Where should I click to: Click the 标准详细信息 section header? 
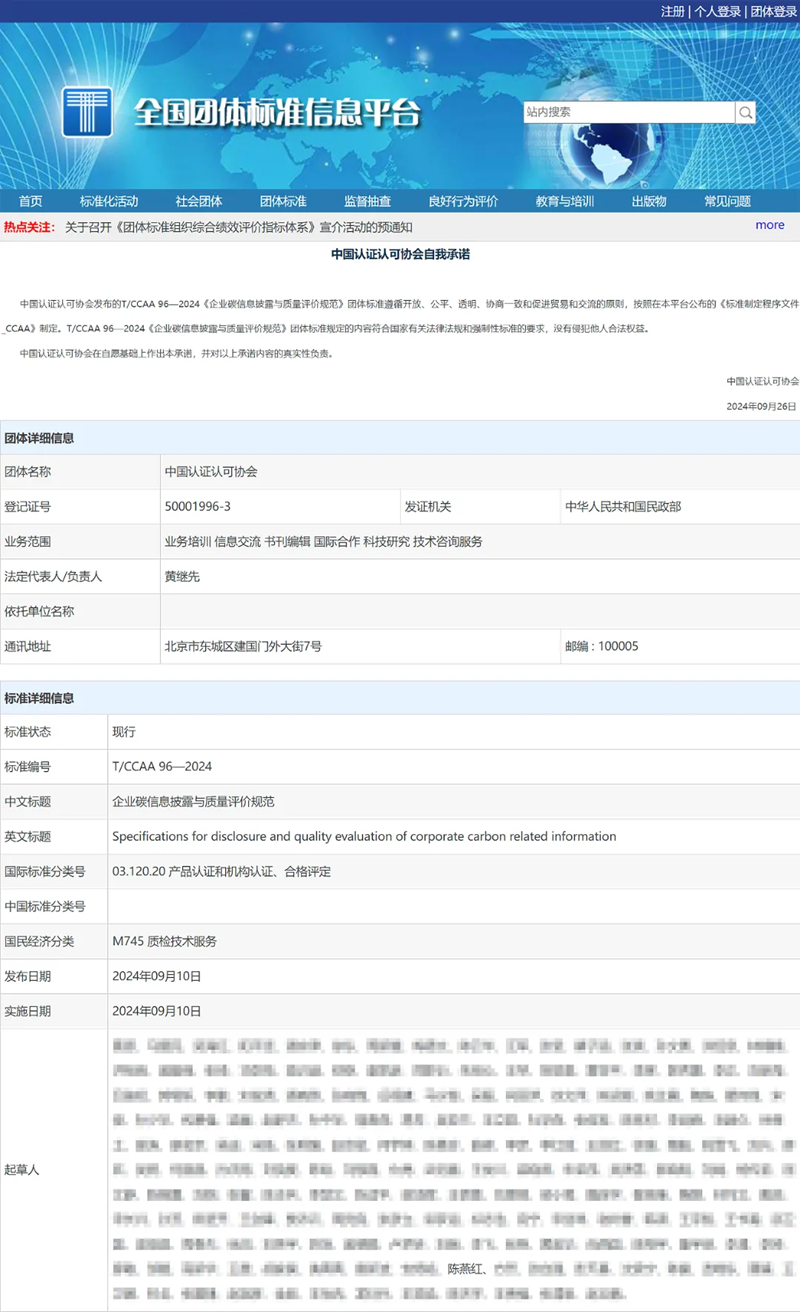pyautogui.click(x=39, y=698)
